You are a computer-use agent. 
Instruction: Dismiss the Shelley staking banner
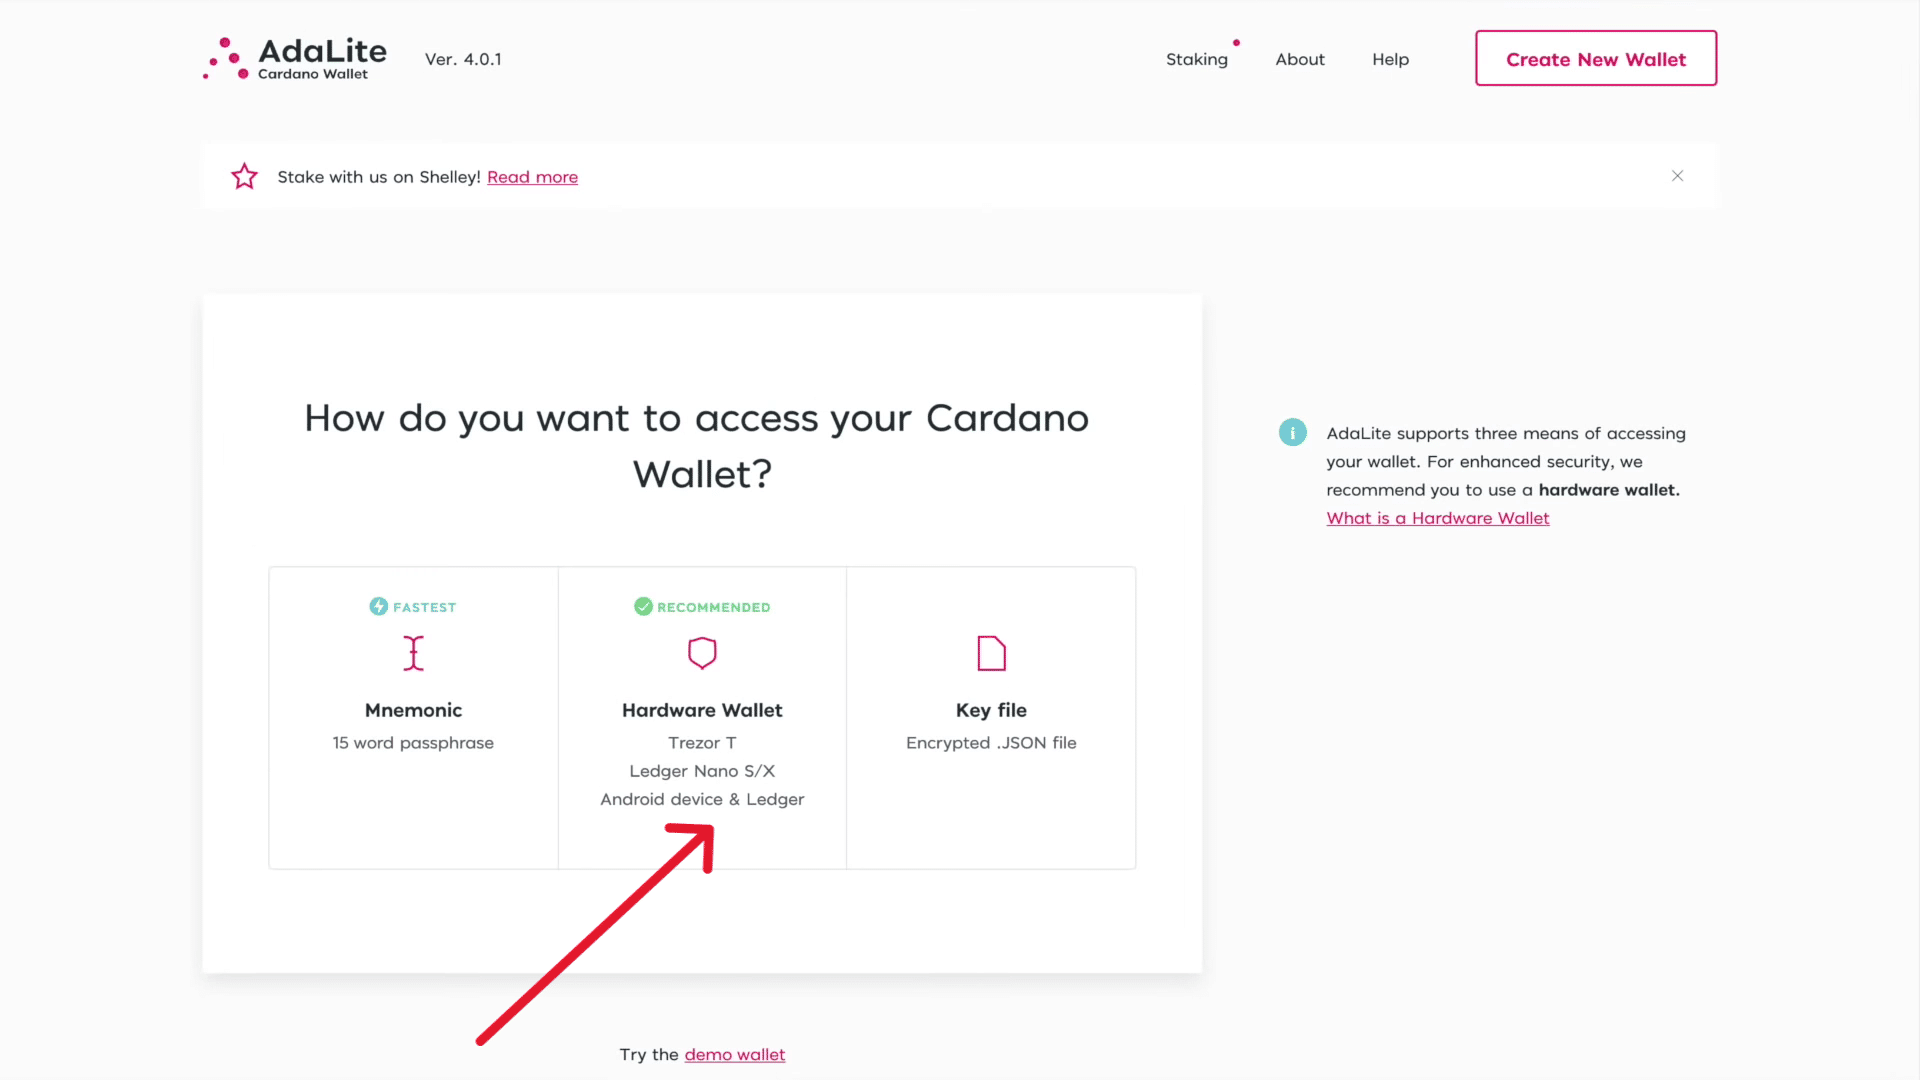click(1677, 176)
